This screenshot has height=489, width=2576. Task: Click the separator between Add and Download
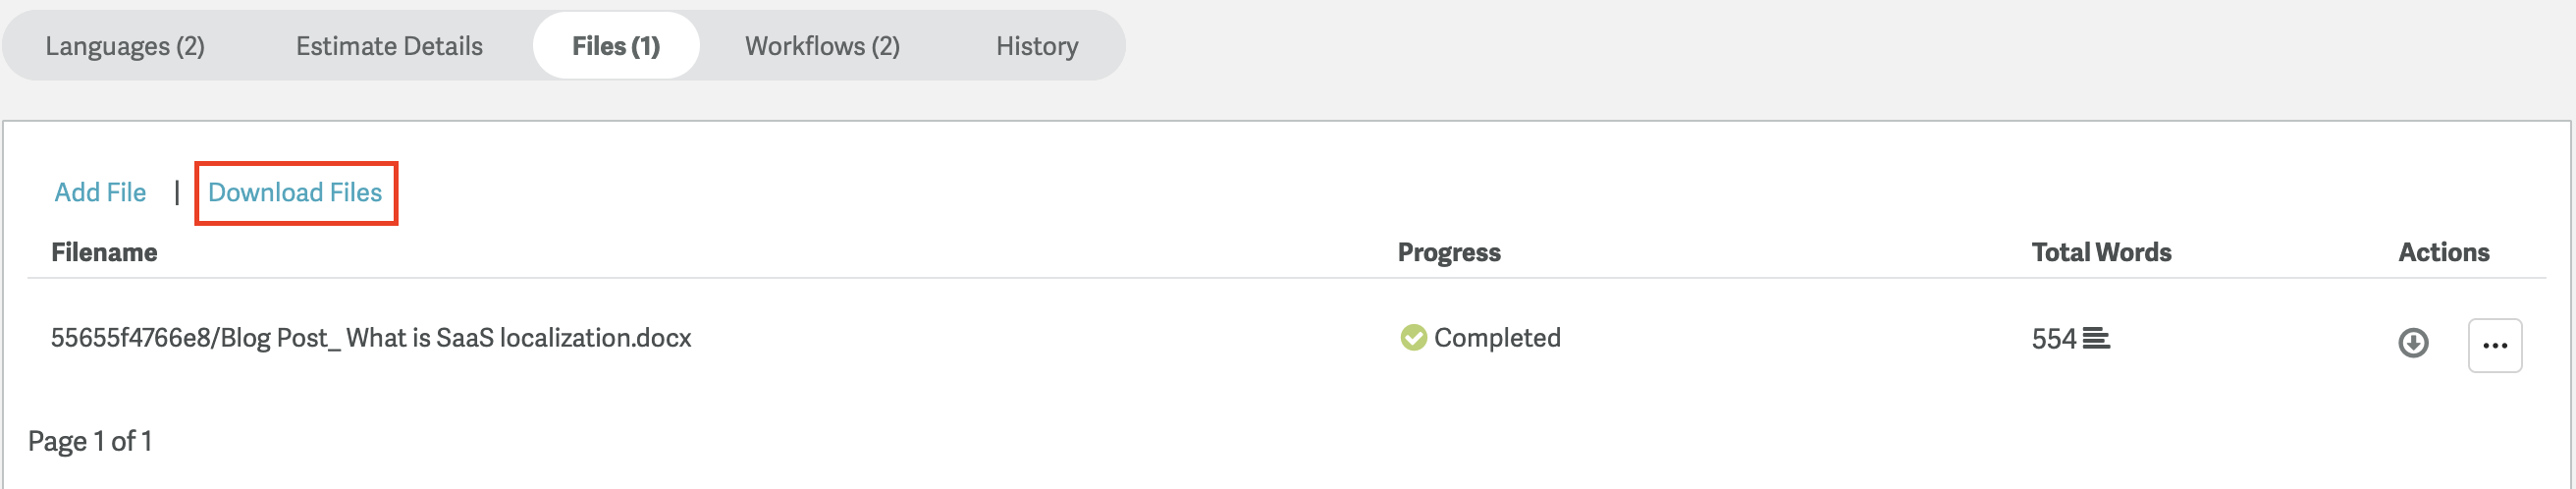177,192
